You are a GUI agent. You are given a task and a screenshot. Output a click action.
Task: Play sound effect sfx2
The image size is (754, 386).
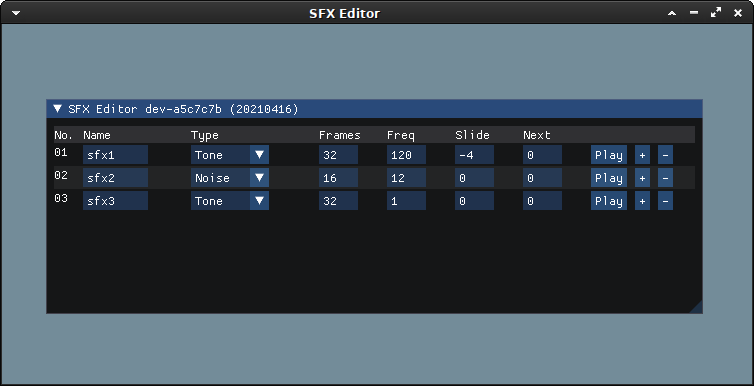609,178
